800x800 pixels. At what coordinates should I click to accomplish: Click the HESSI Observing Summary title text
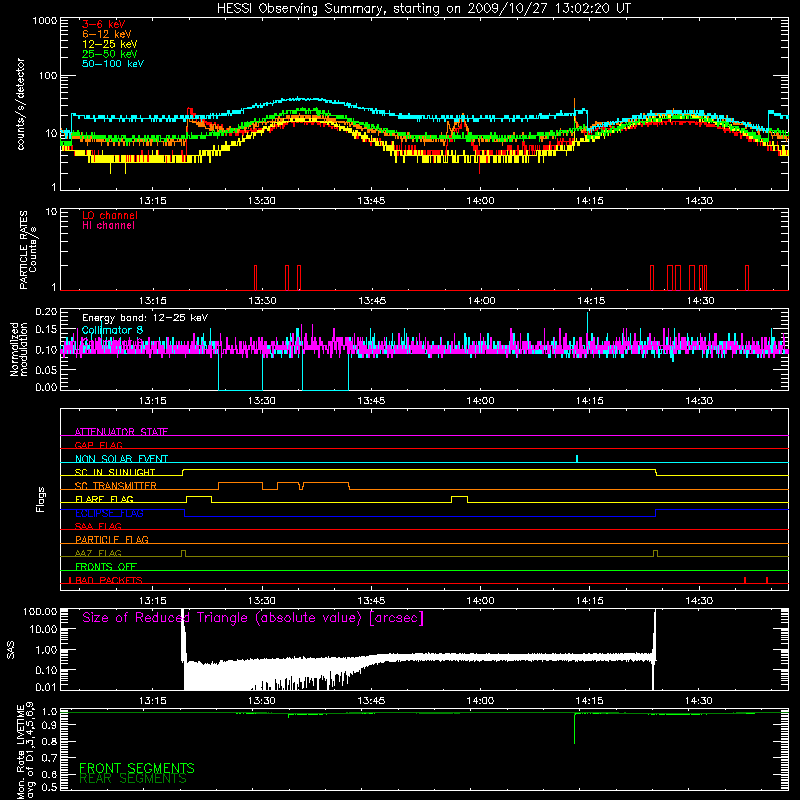[x=423, y=9]
